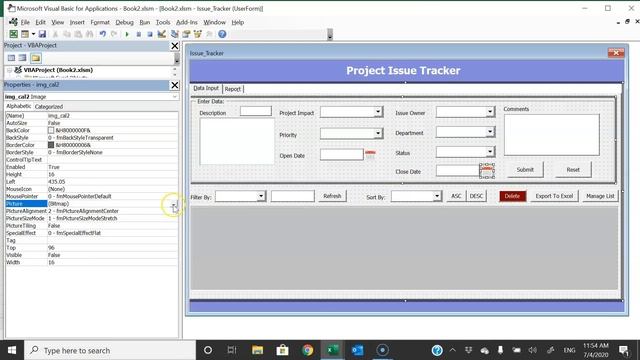Open the Status combo box arrow
640x360 pixels.
coord(490,151)
